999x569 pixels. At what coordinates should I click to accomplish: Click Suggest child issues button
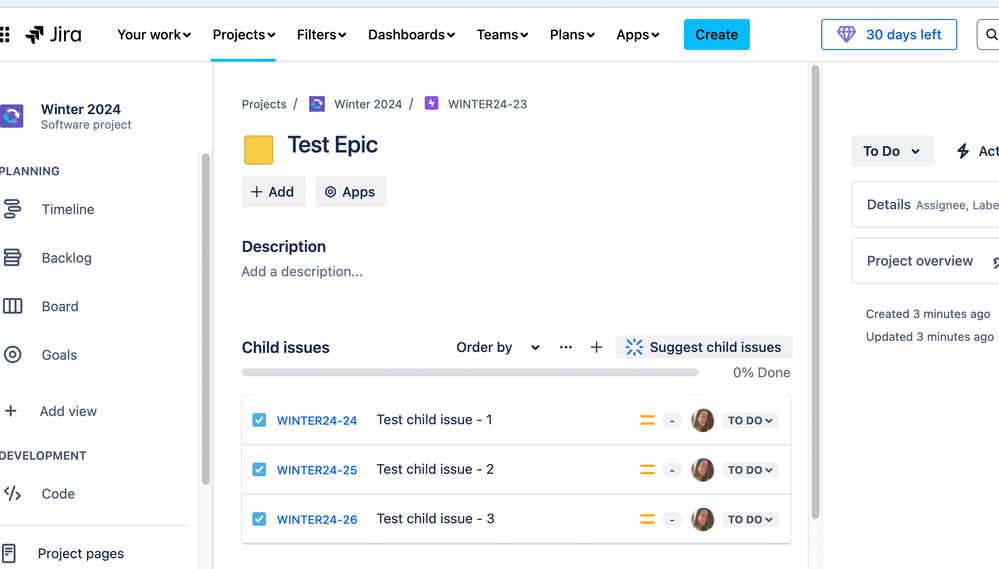tap(704, 348)
